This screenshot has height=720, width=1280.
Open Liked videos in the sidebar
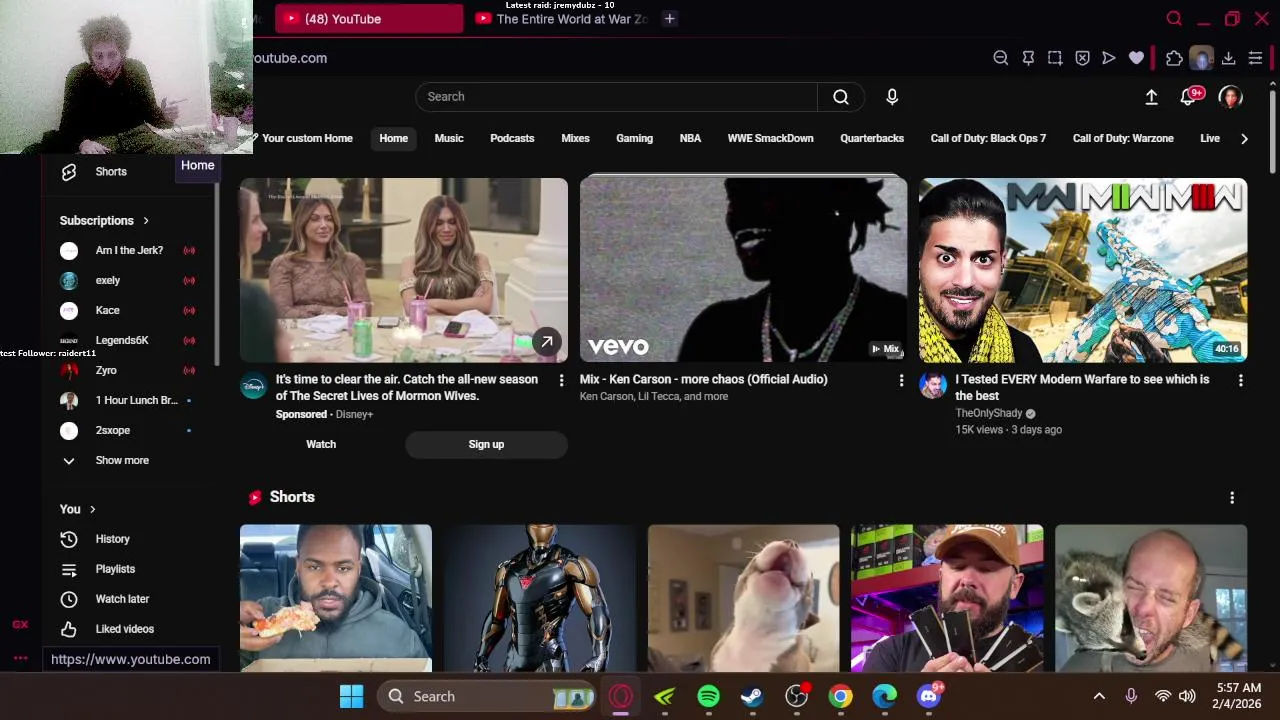tap(124, 629)
